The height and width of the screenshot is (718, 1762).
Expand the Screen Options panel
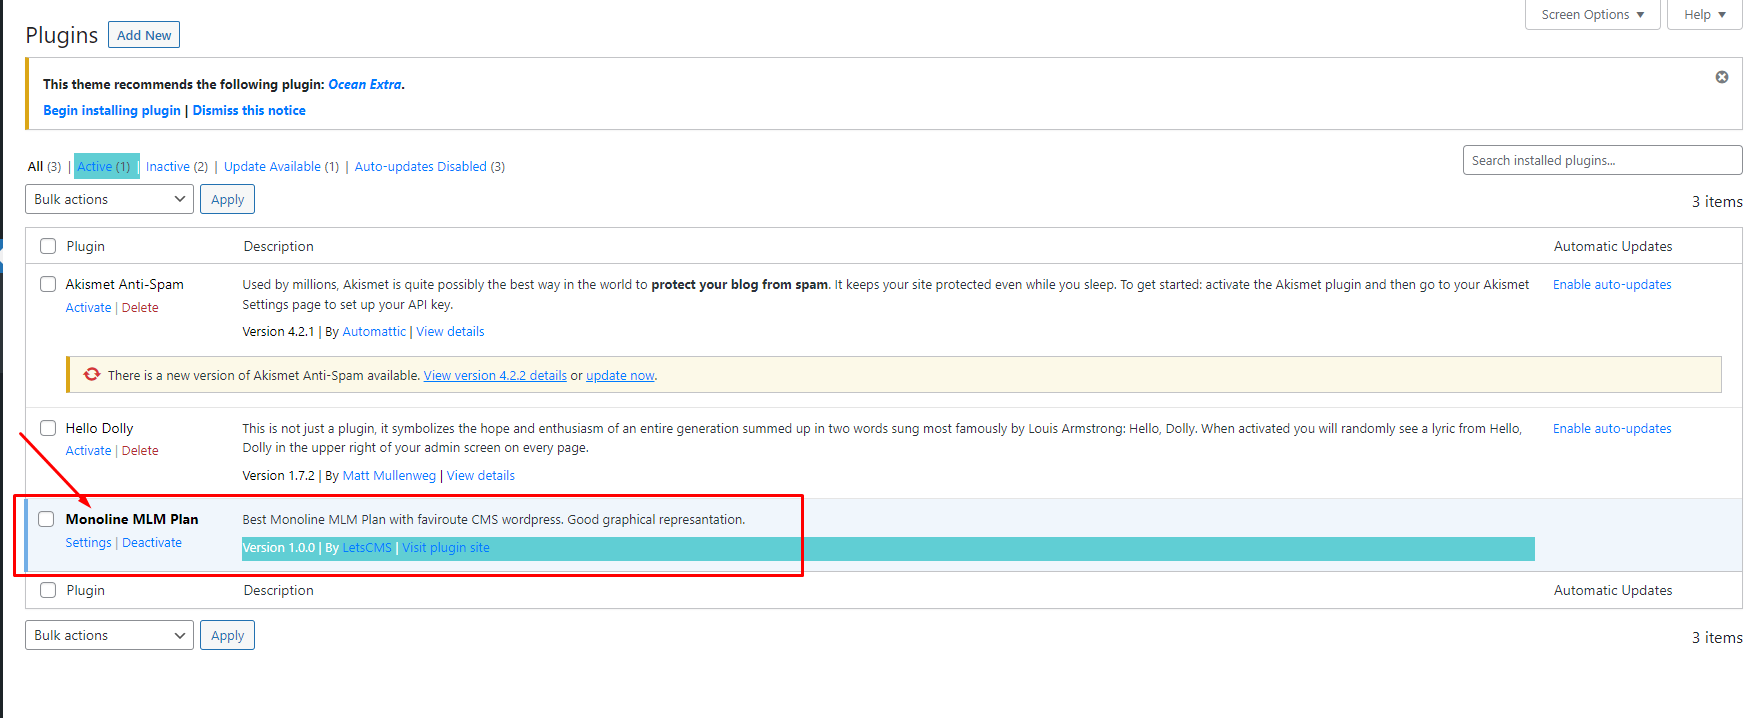pyautogui.click(x=1591, y=15)
